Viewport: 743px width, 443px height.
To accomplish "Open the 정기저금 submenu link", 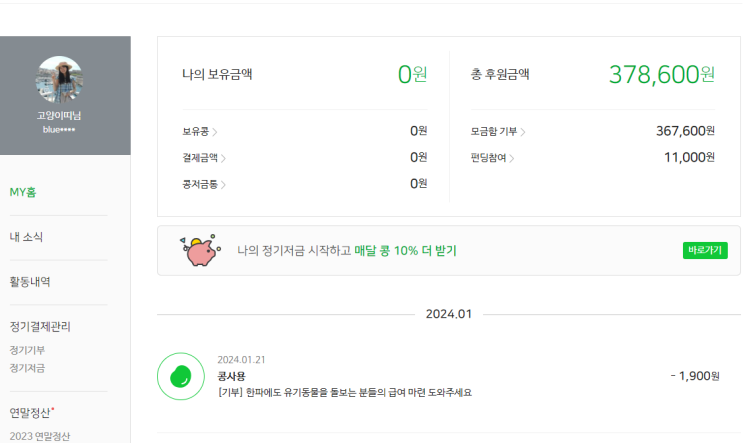I will click(x=27, y=368).
